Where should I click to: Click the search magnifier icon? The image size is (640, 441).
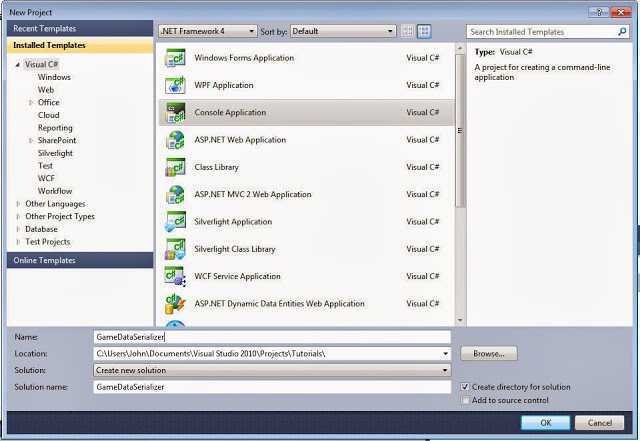pos(622,31)
